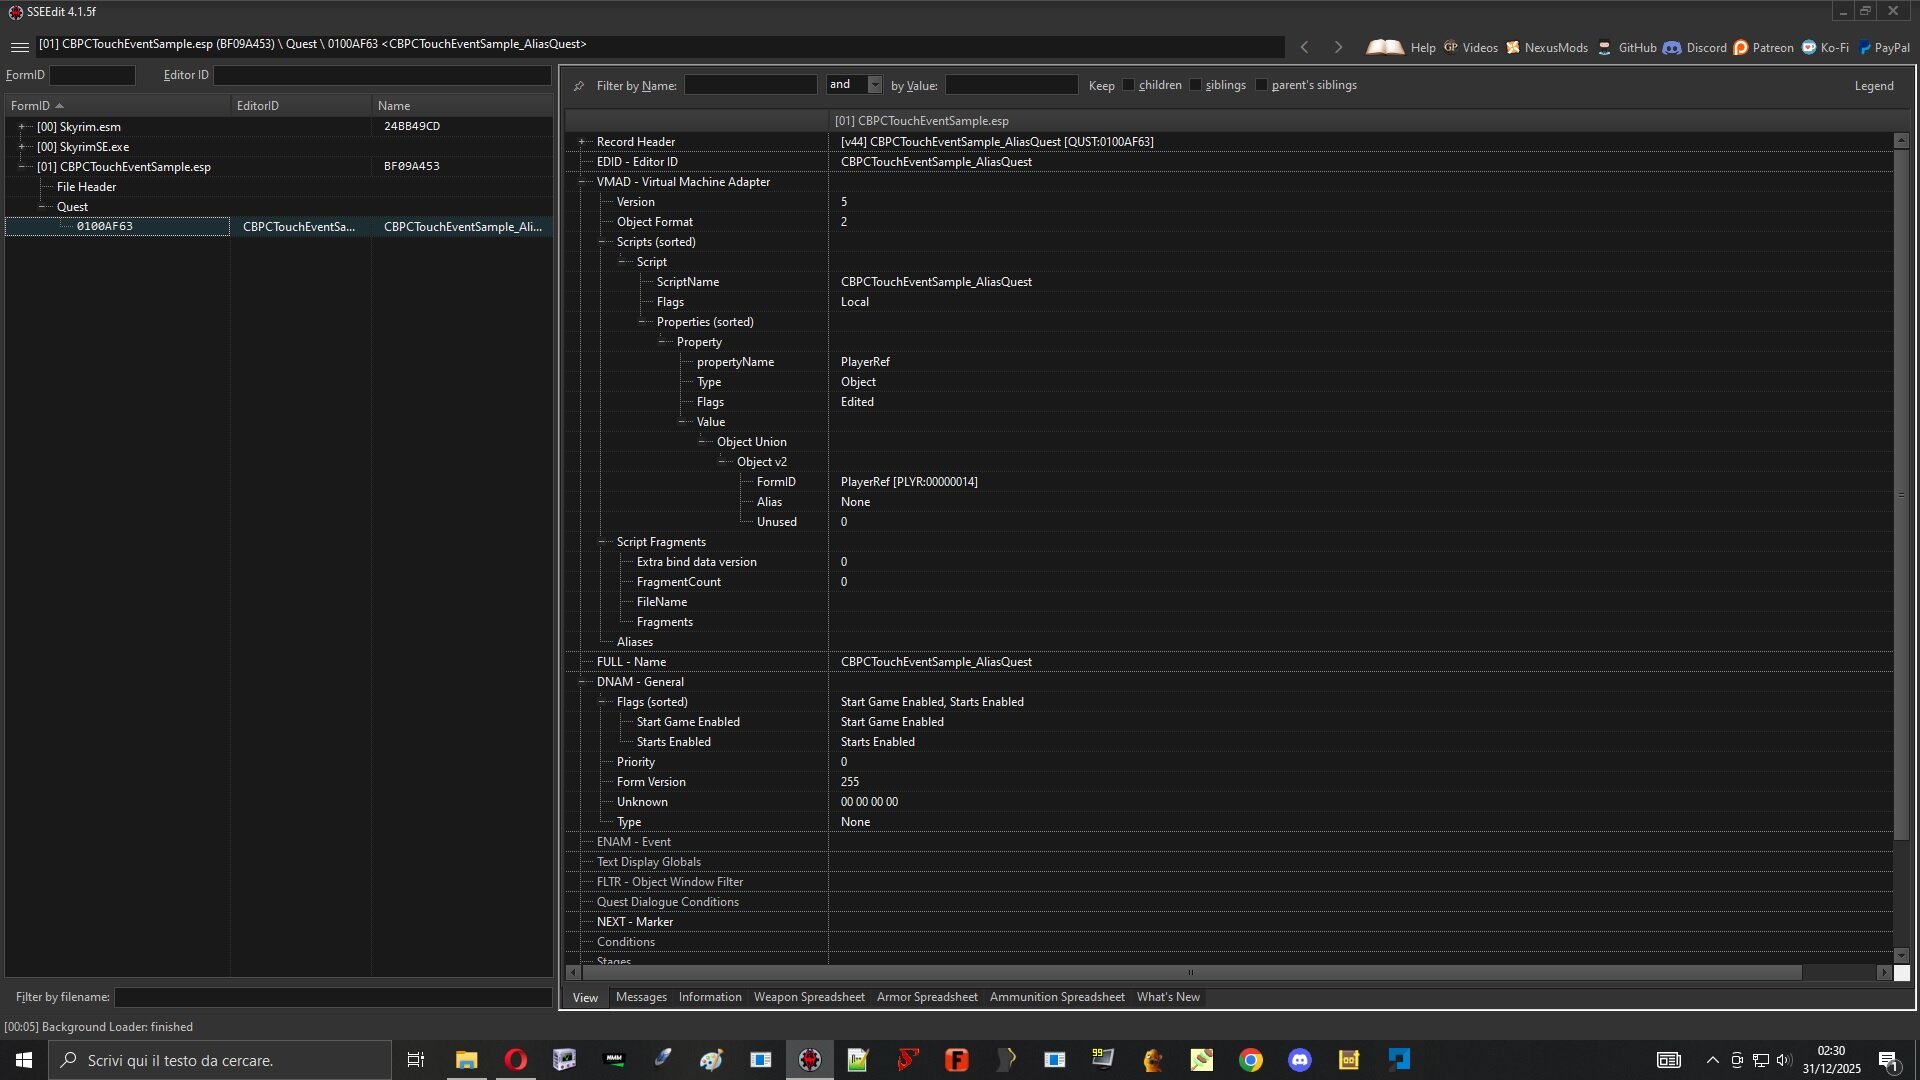
Task: Toggle the Keep siblings checkbox
Action: pos(1196,85)
